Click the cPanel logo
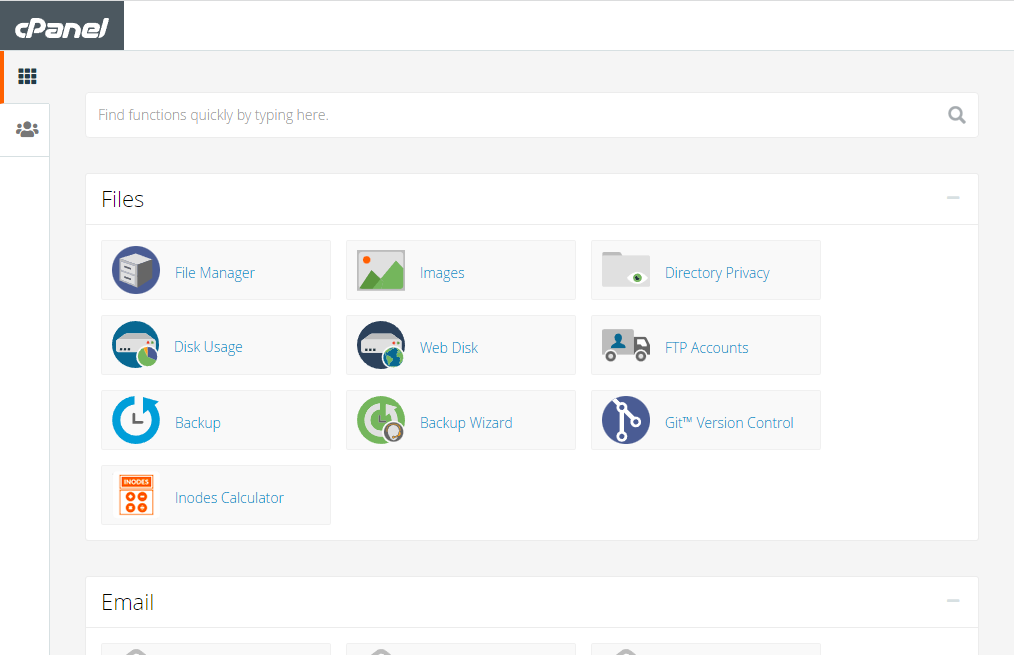 point(62,25)
